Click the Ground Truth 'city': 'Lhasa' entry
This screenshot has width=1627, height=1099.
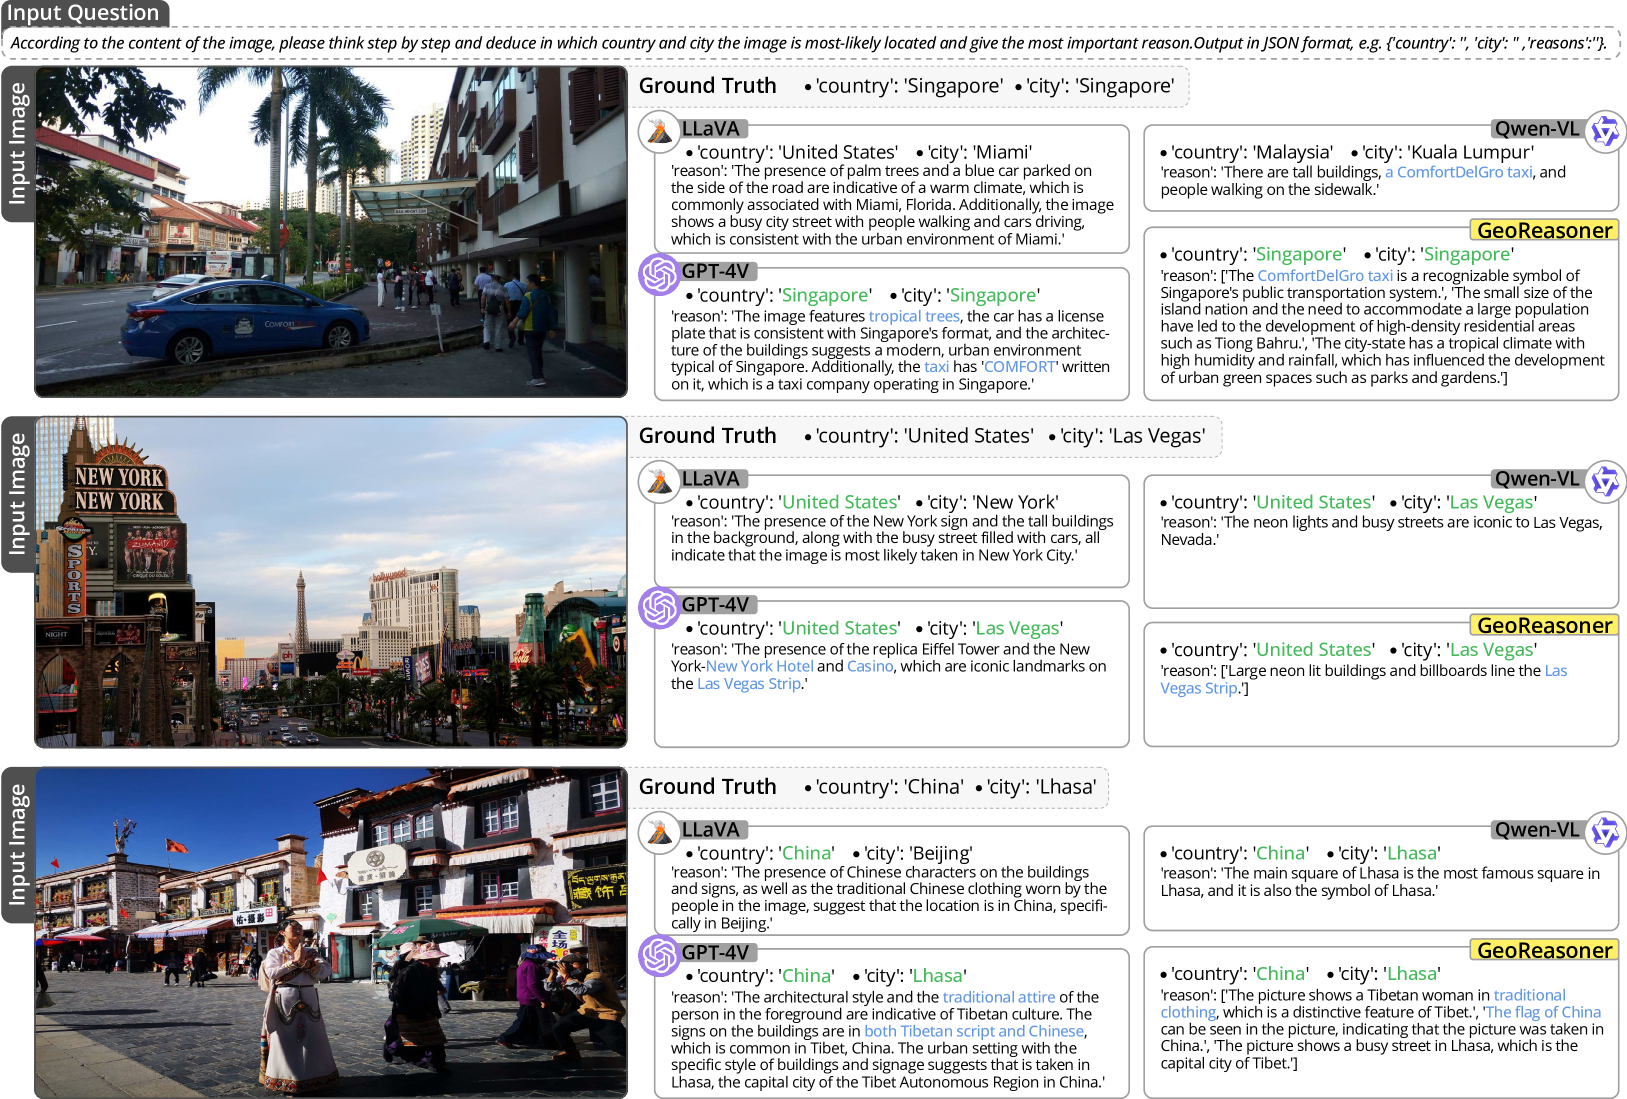pos(1036,787)
